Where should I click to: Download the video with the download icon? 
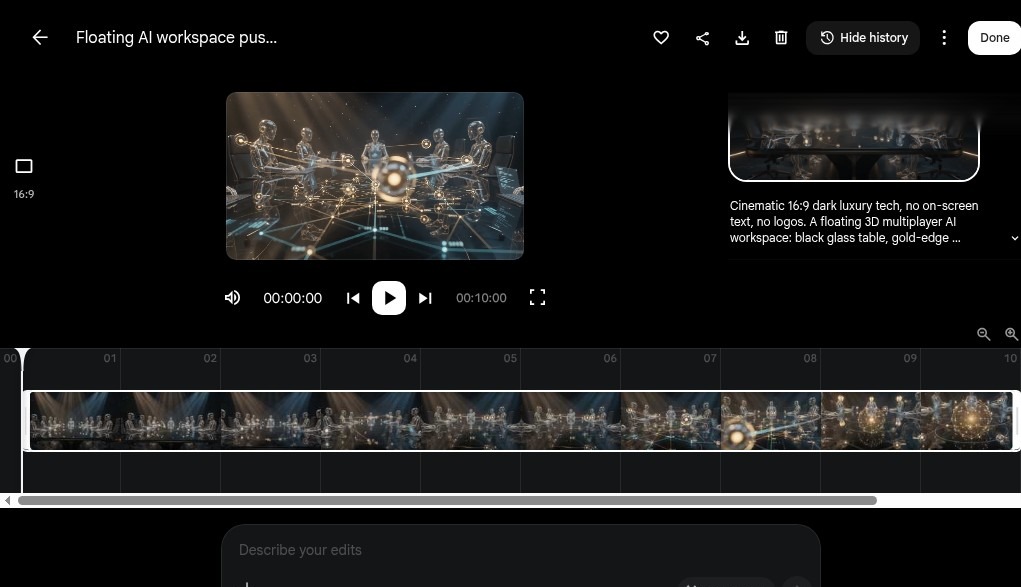click(x=742, y=38)
